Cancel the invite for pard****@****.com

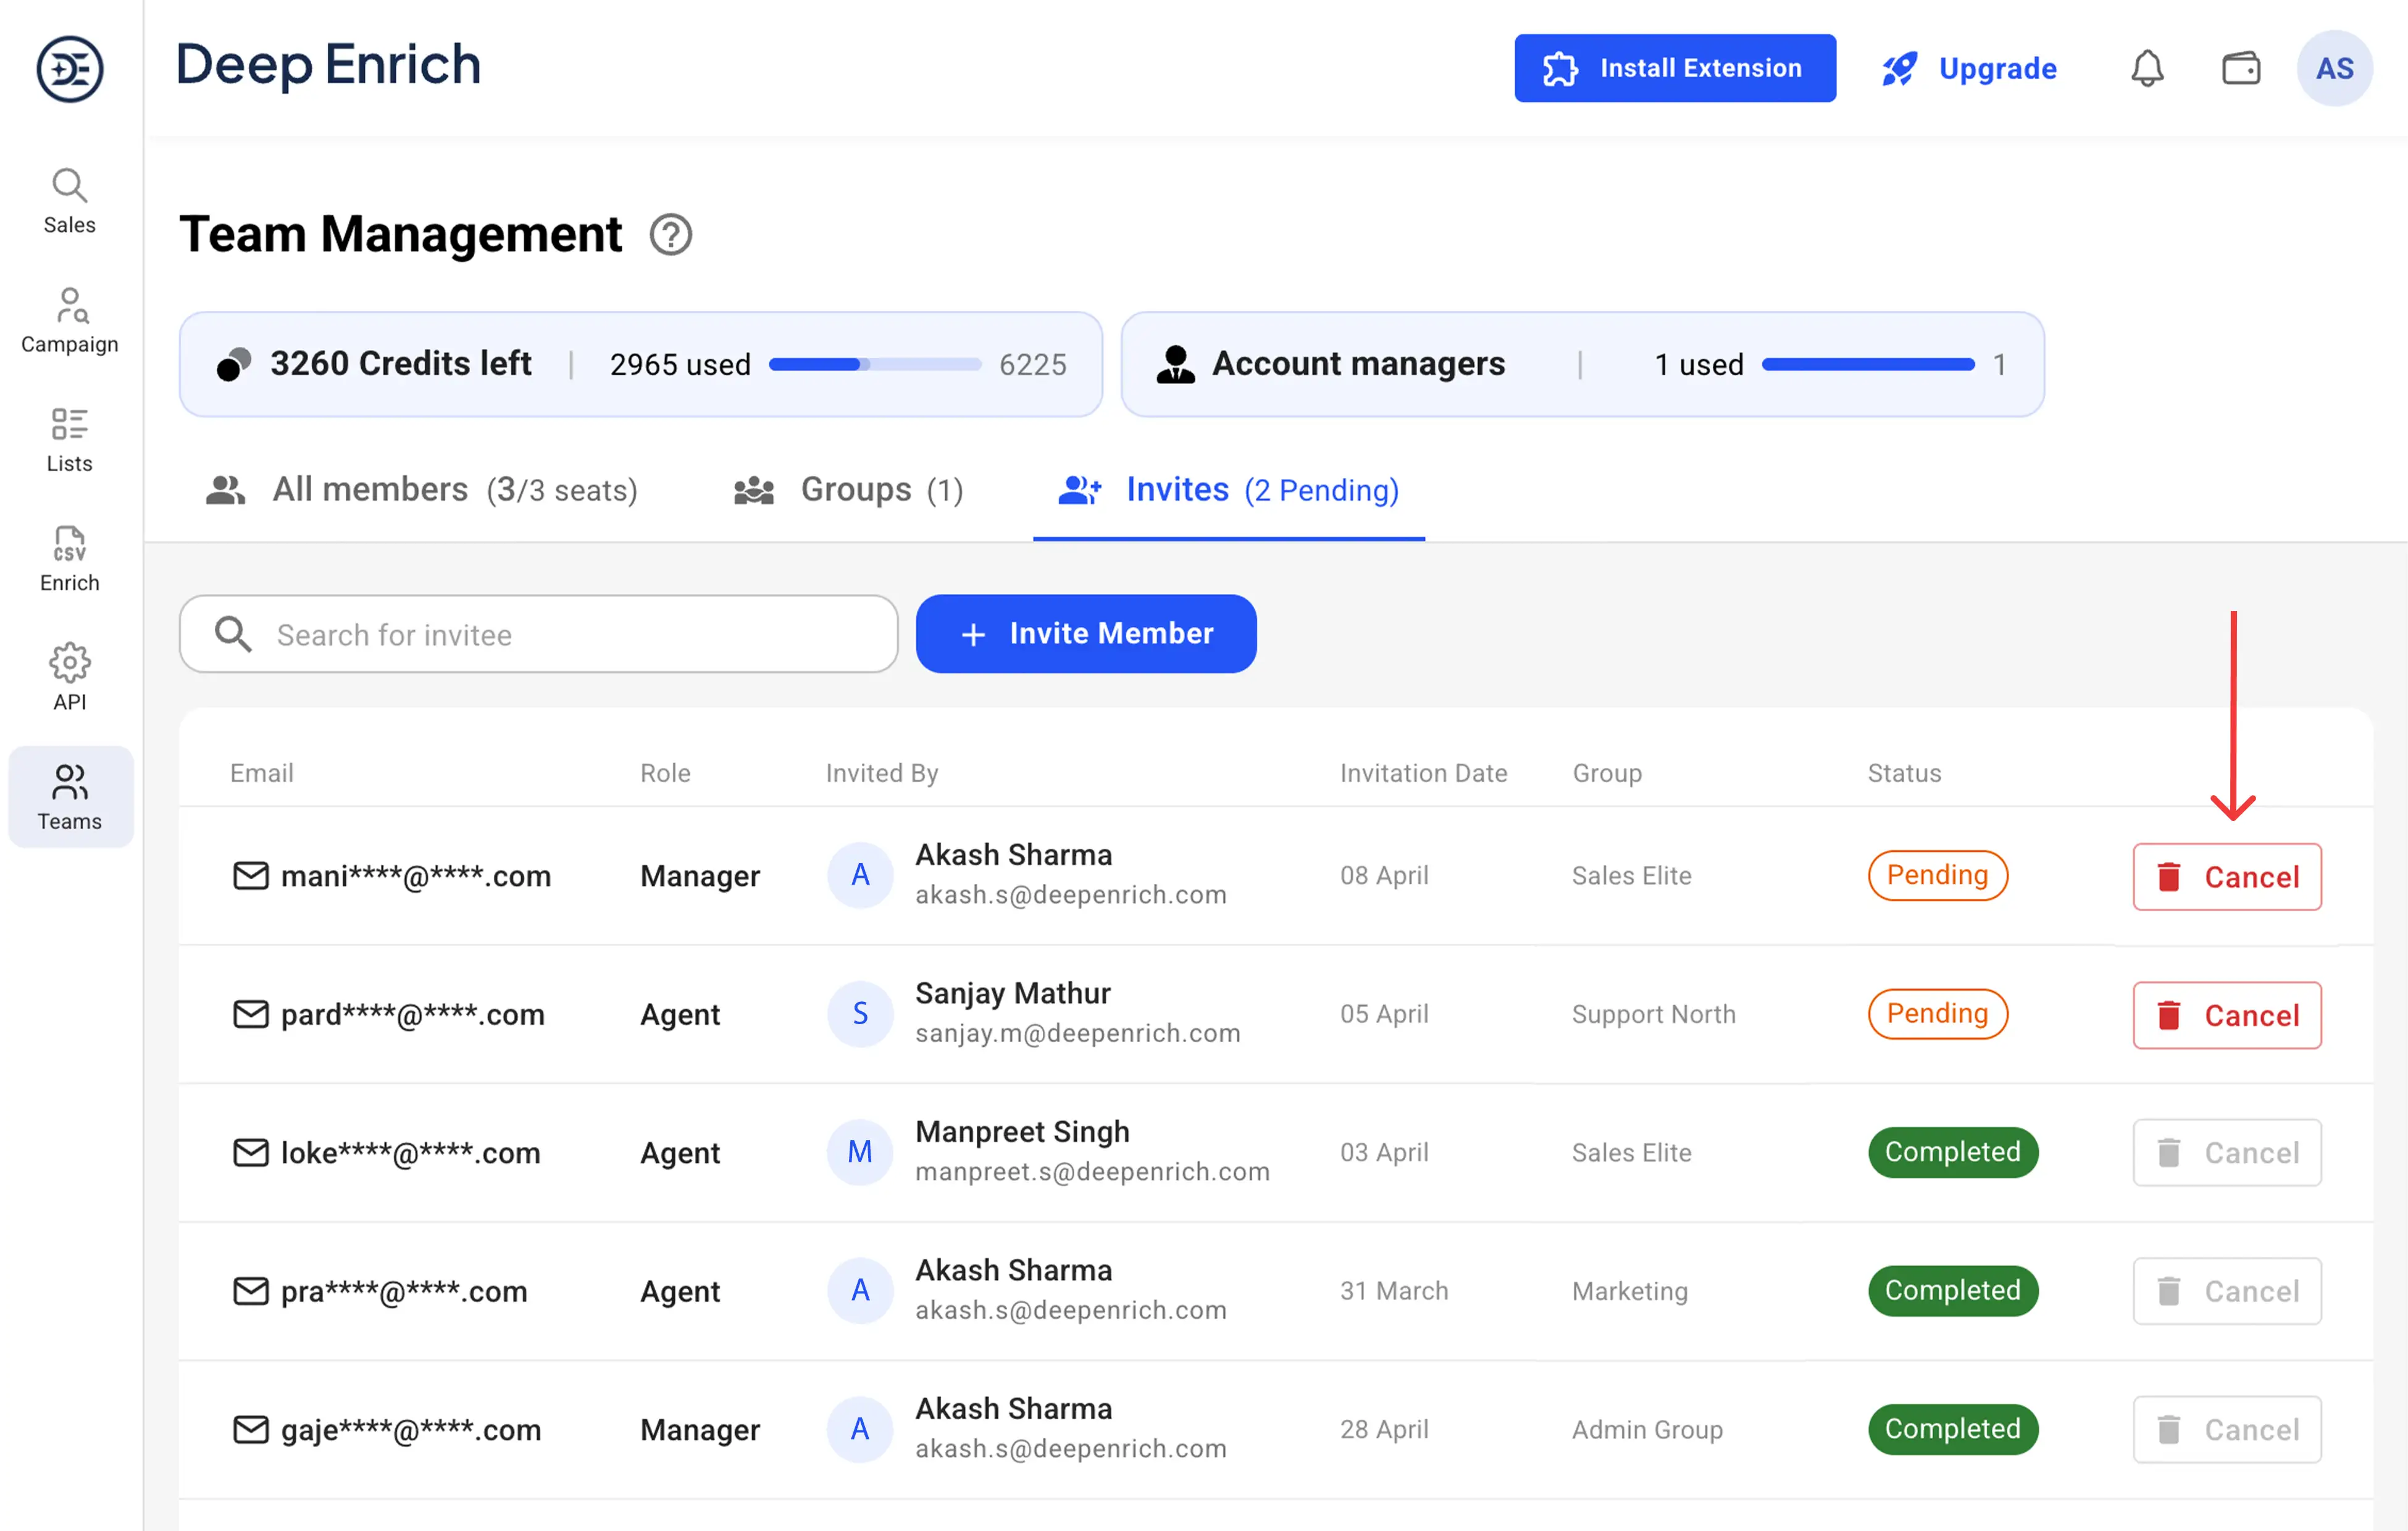2227,1015
